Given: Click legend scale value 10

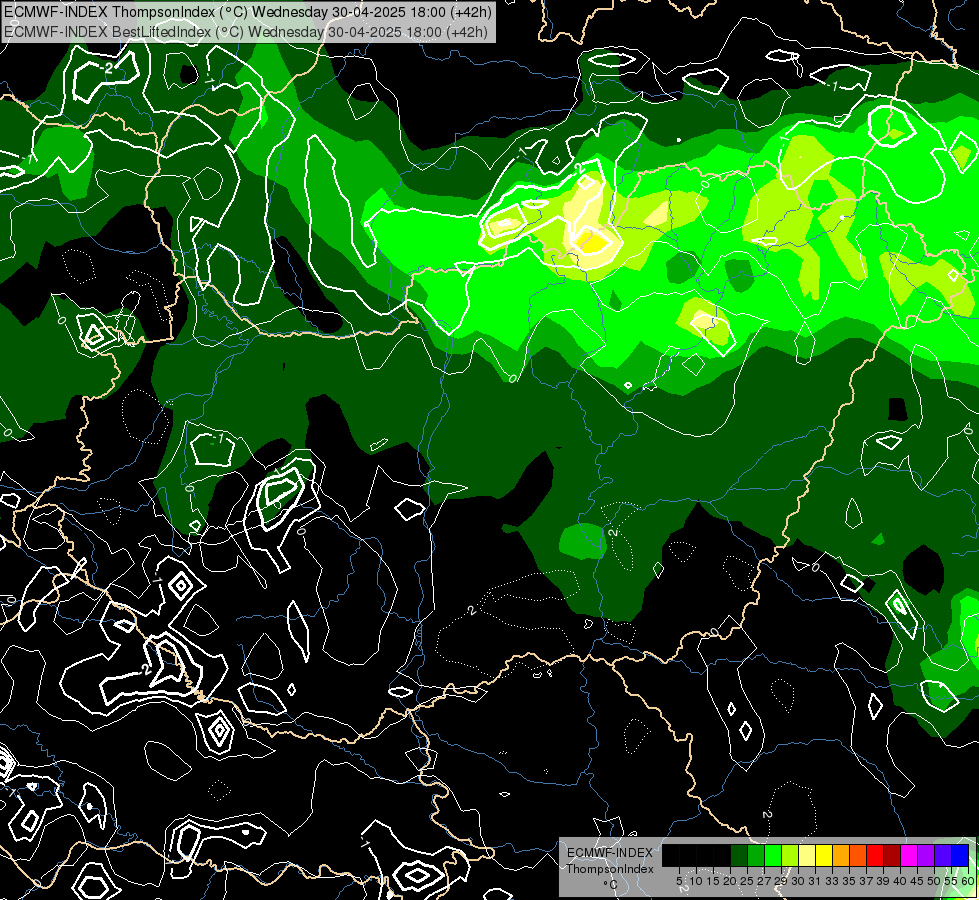Looking at the screenshot, I should pyautogui.click(x=696, y=881).
